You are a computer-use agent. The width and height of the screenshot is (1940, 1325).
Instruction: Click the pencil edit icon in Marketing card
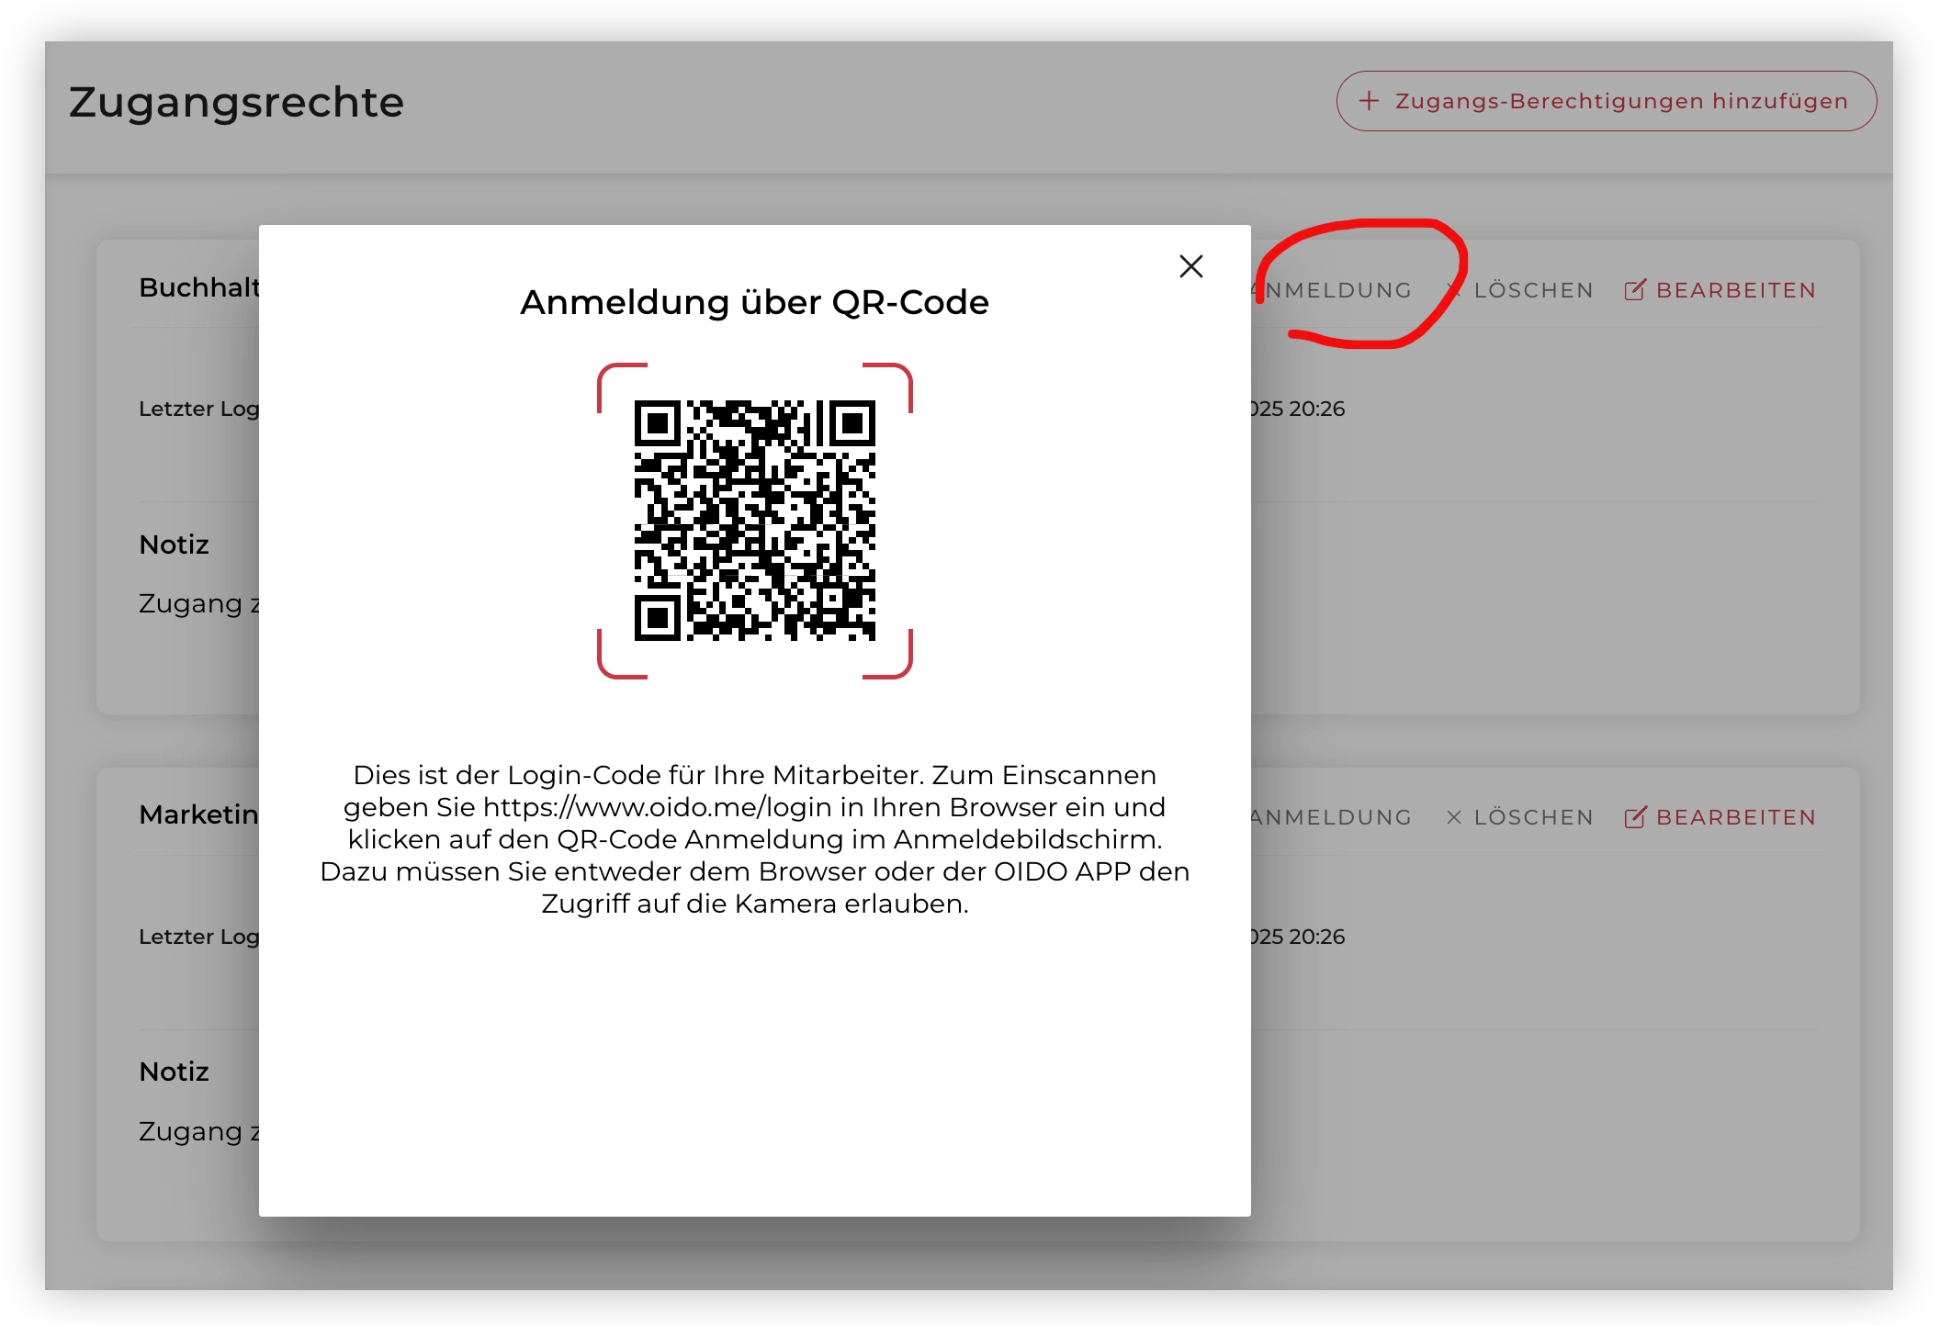[1634, 817]
